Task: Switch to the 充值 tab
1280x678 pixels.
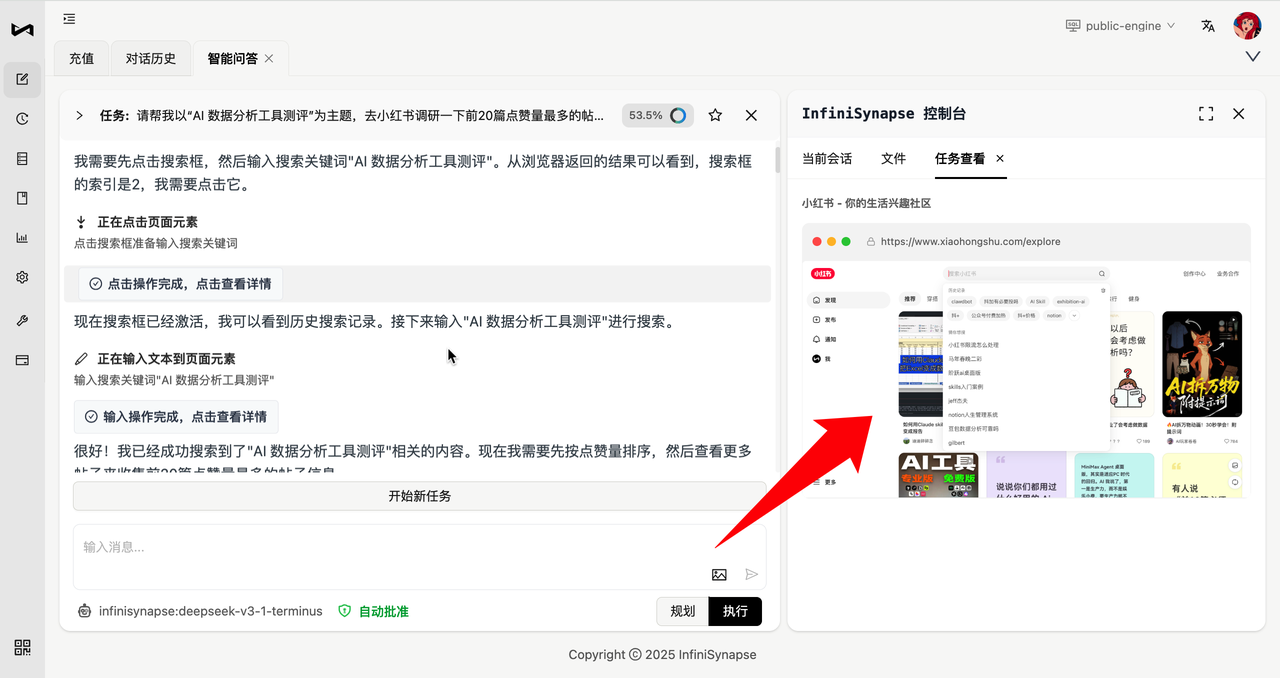Action: pyautogui.click(x=82, y=59)
